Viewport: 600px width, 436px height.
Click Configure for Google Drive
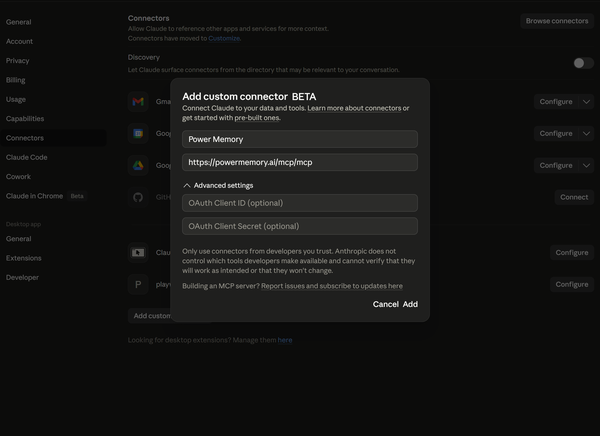click(x=556, y=165)
